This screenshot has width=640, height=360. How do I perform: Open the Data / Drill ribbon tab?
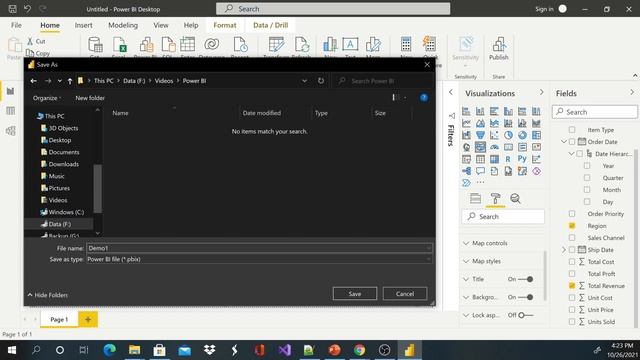coord(271,25)
